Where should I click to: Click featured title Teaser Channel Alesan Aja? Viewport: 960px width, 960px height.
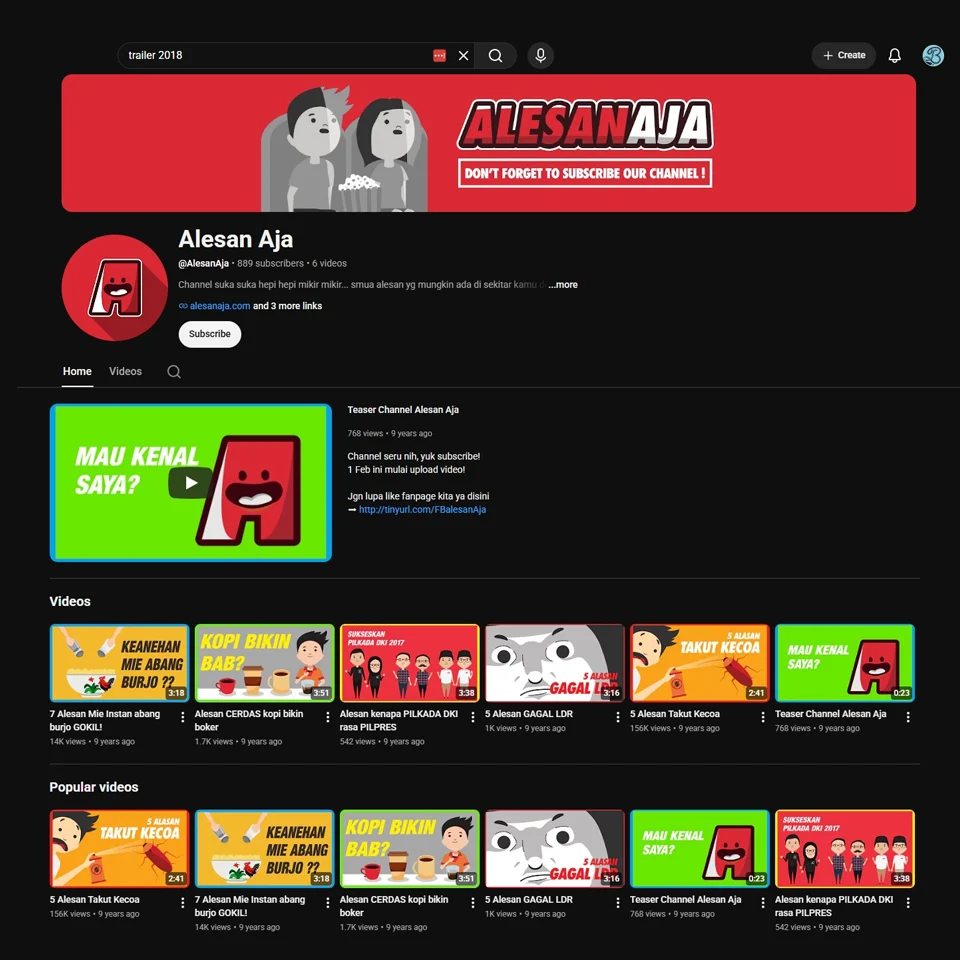coord(403,410)
